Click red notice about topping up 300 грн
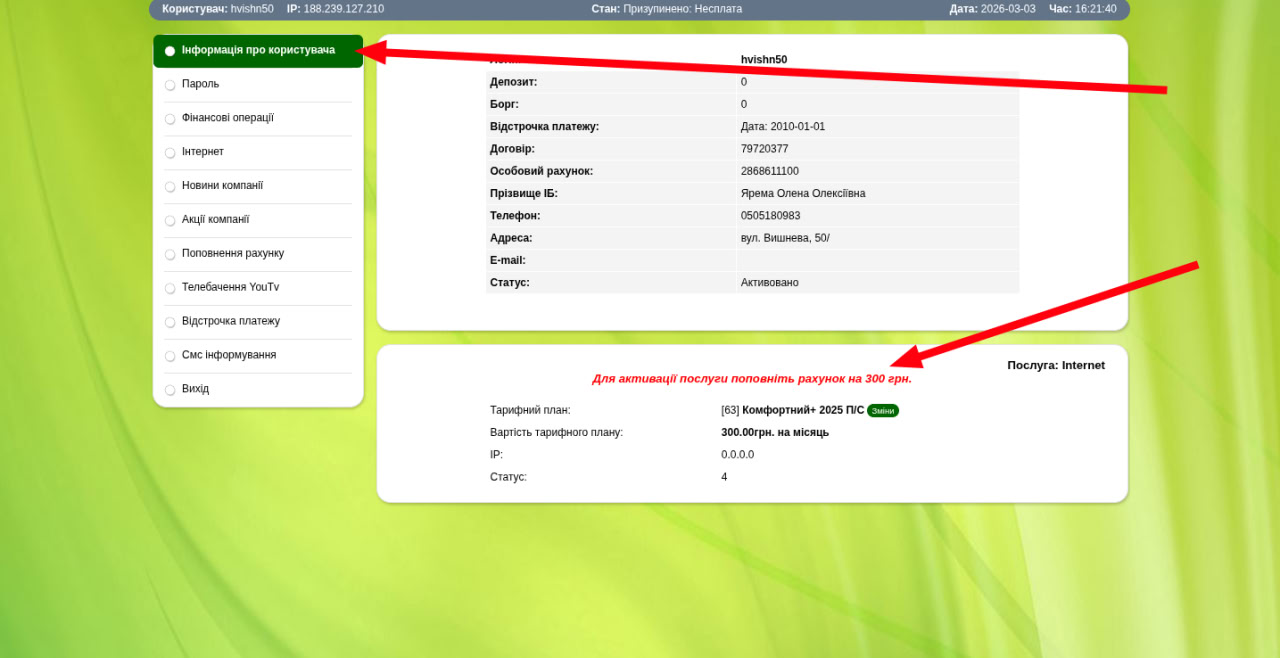The image size is (1280, 658). pyautogui.click(x=752, y=378)
